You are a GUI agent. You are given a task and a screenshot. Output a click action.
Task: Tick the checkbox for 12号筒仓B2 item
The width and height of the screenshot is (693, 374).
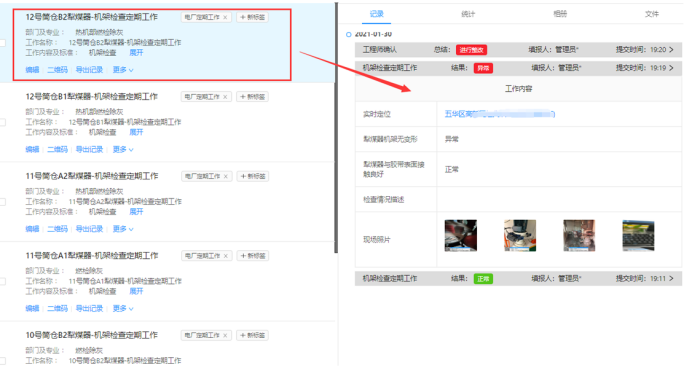coord(2,43)
